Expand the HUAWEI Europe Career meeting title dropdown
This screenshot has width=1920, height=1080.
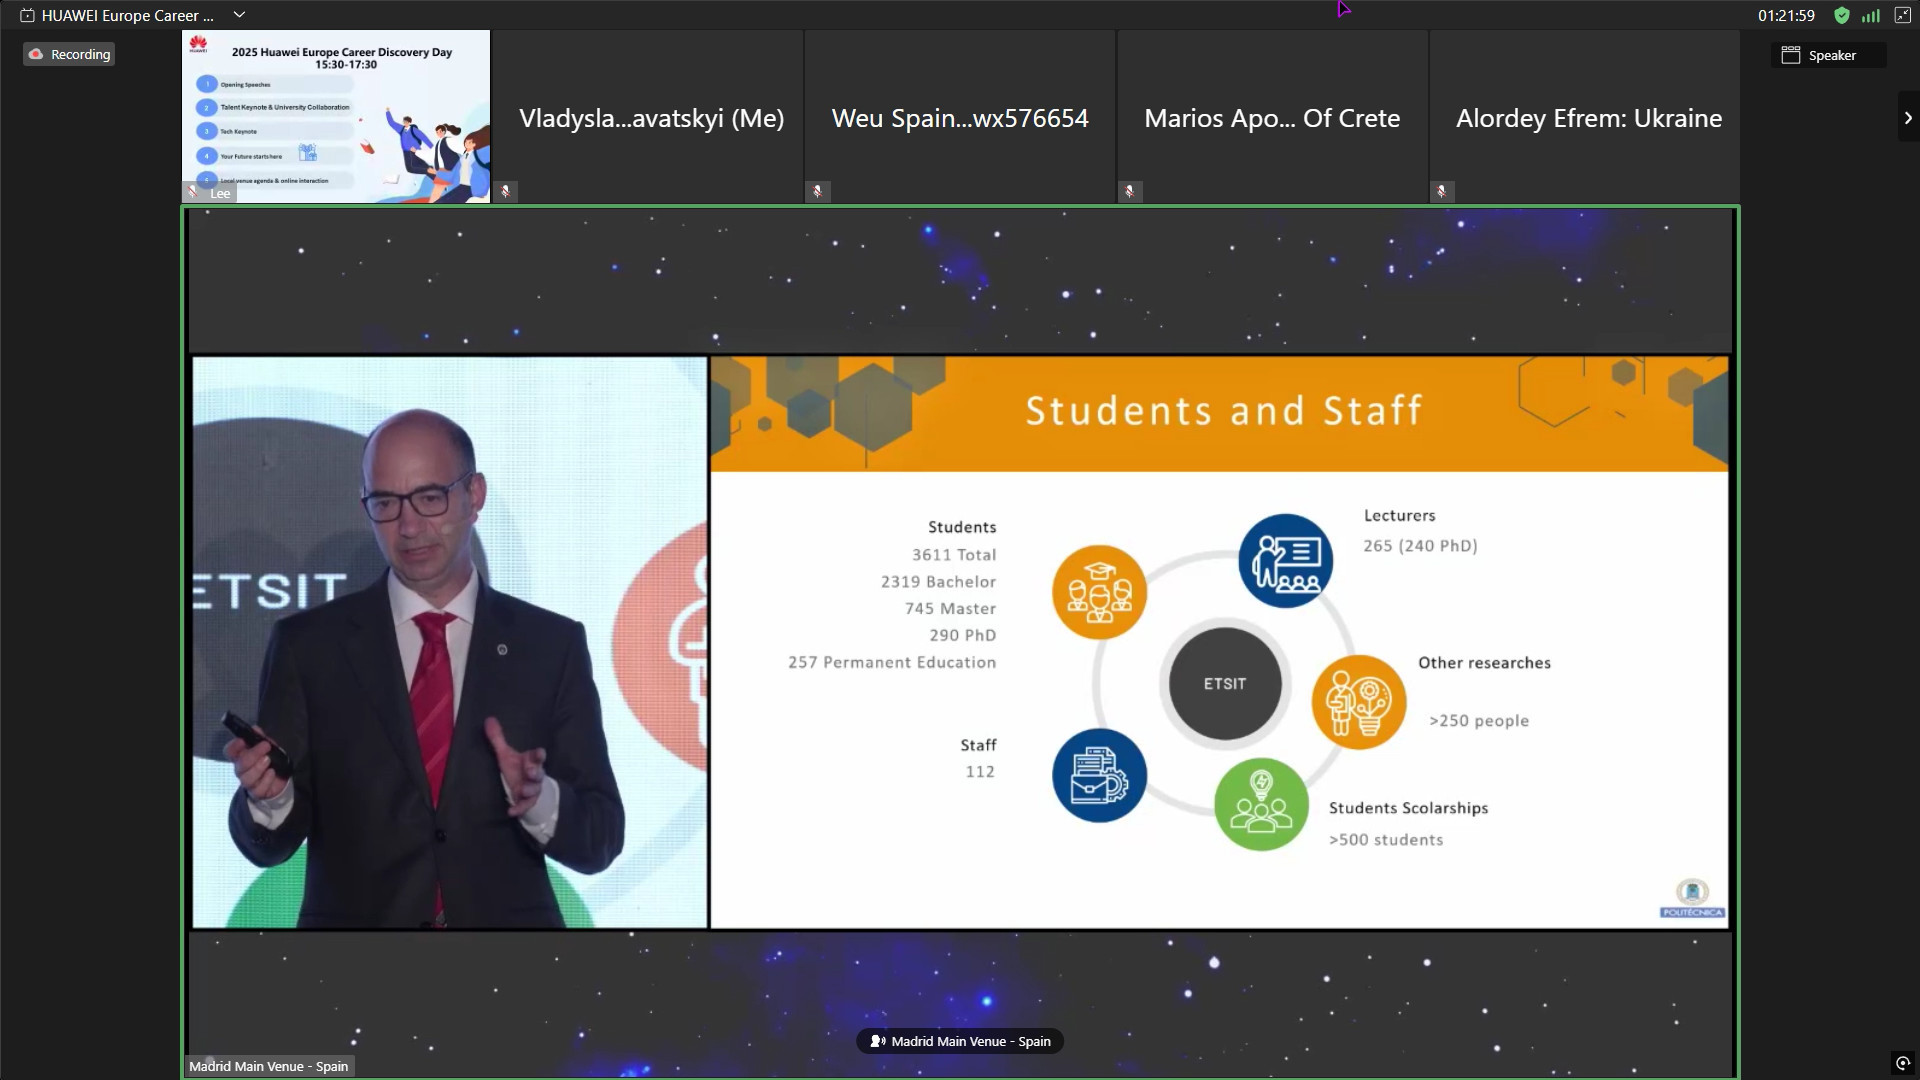click(x=239, y=15)
